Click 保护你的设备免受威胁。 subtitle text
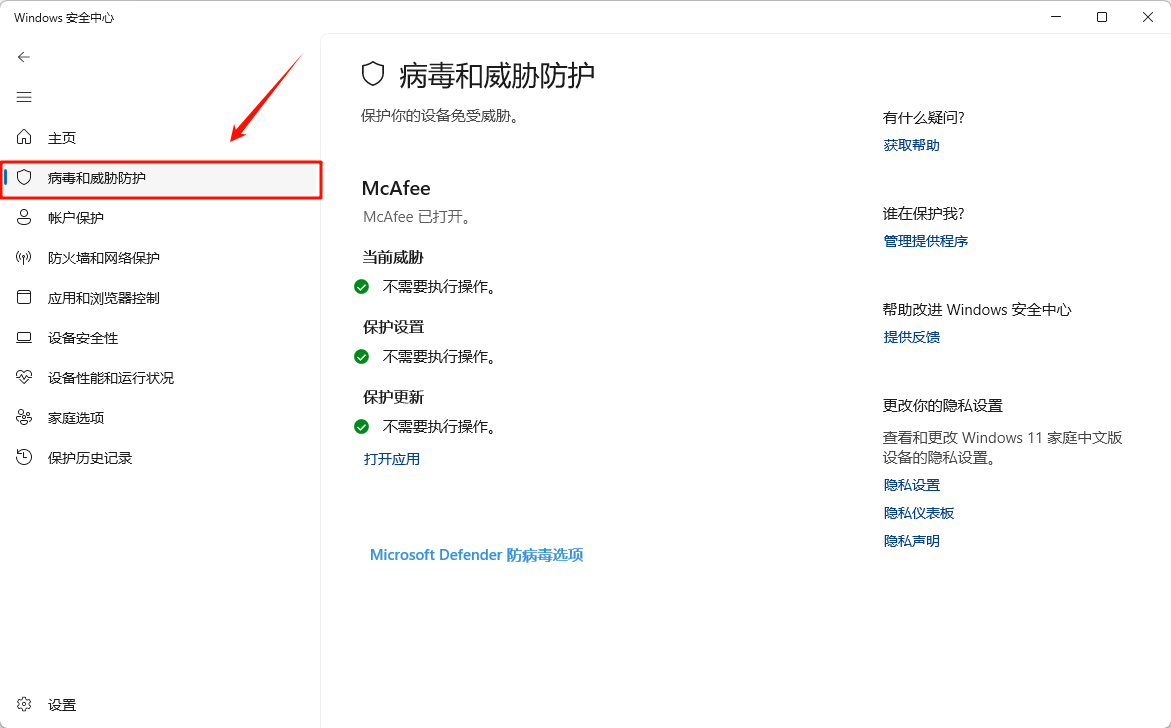The image size is (1171, 728). [x=440, y=116]
